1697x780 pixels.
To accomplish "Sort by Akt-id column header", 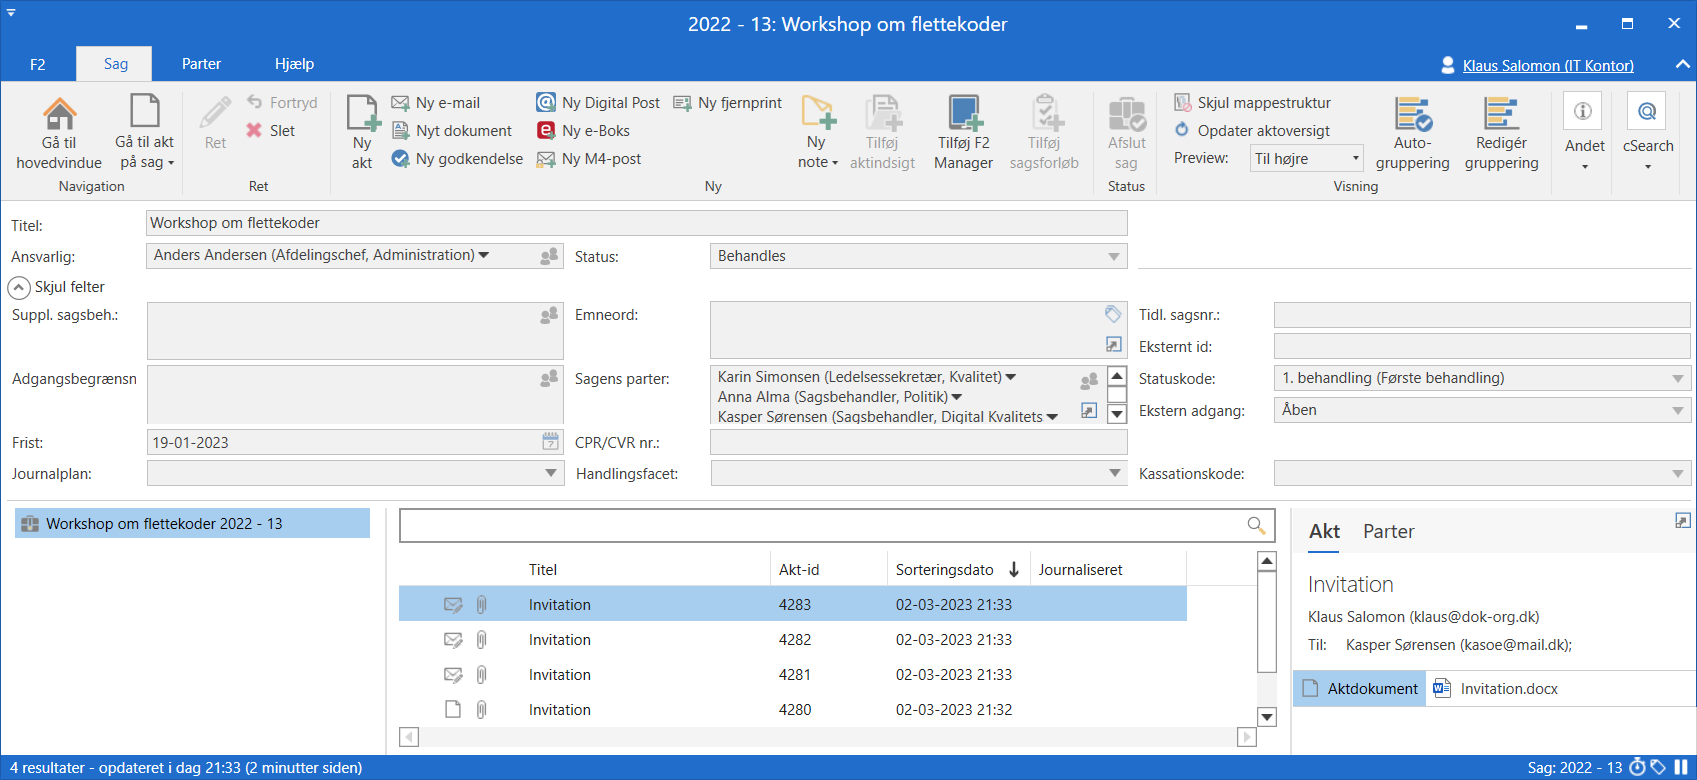I will click(x=828, y=569).
